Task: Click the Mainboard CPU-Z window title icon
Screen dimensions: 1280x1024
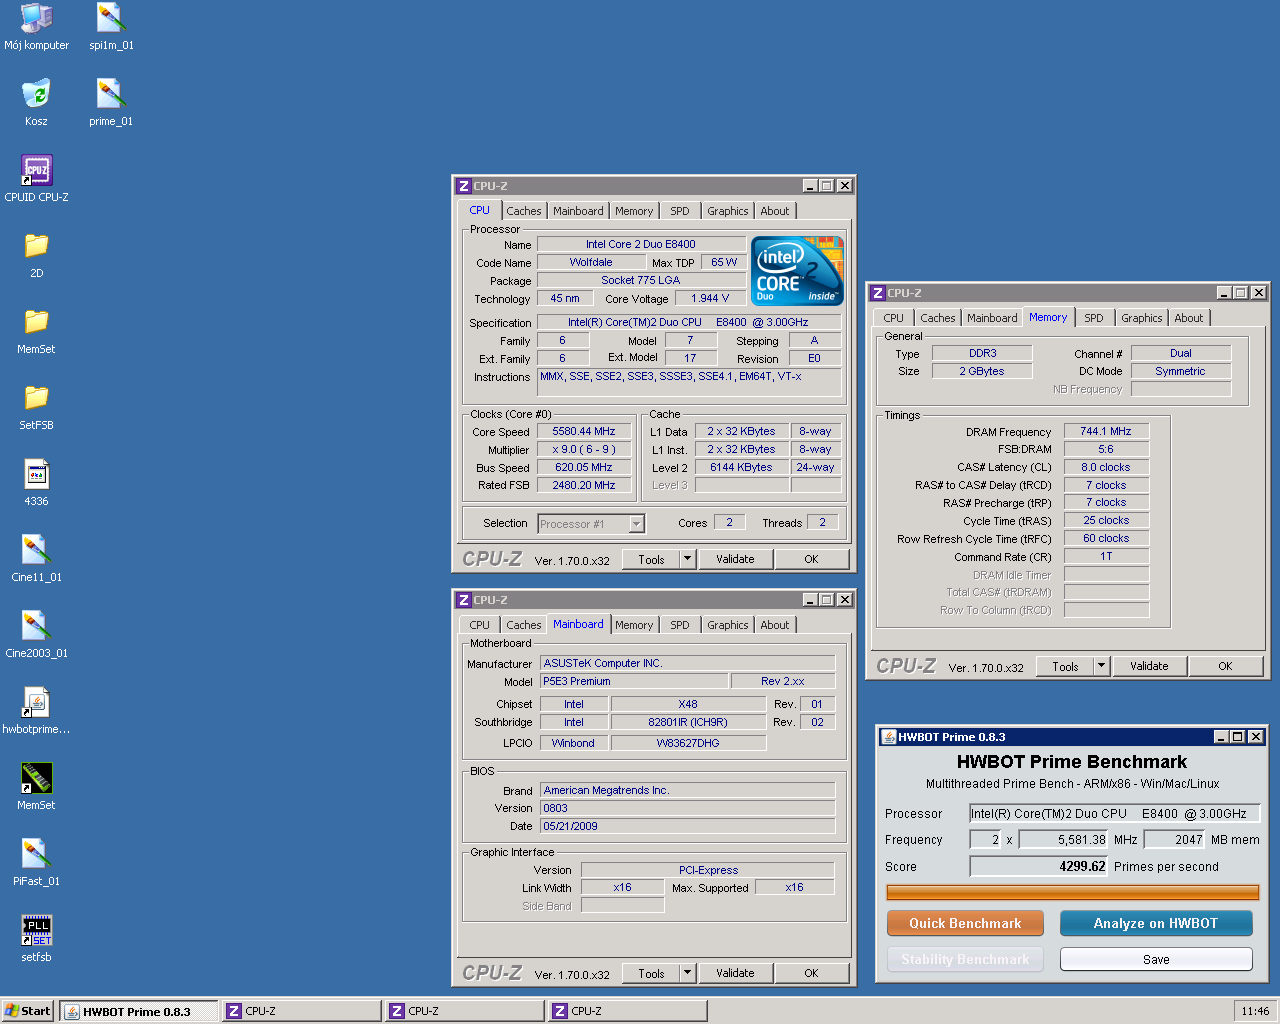Action: click(464, 600)
